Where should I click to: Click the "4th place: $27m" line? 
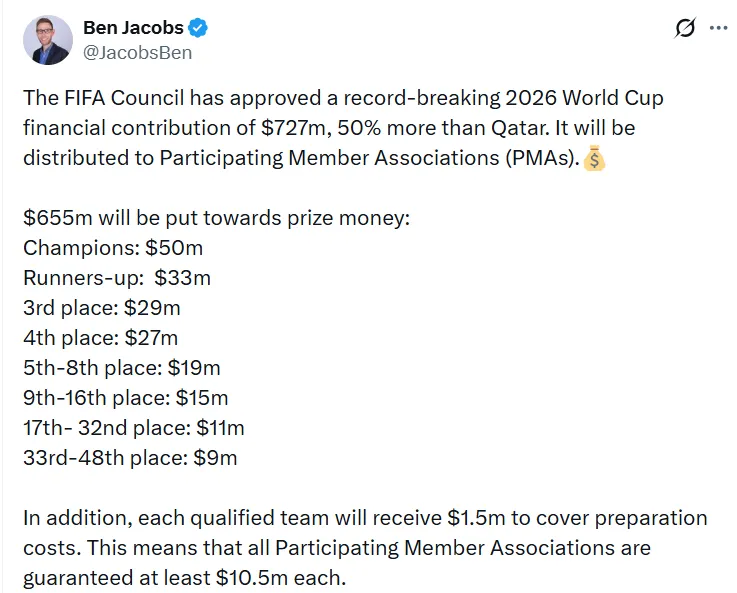click(x=101, y=338)
